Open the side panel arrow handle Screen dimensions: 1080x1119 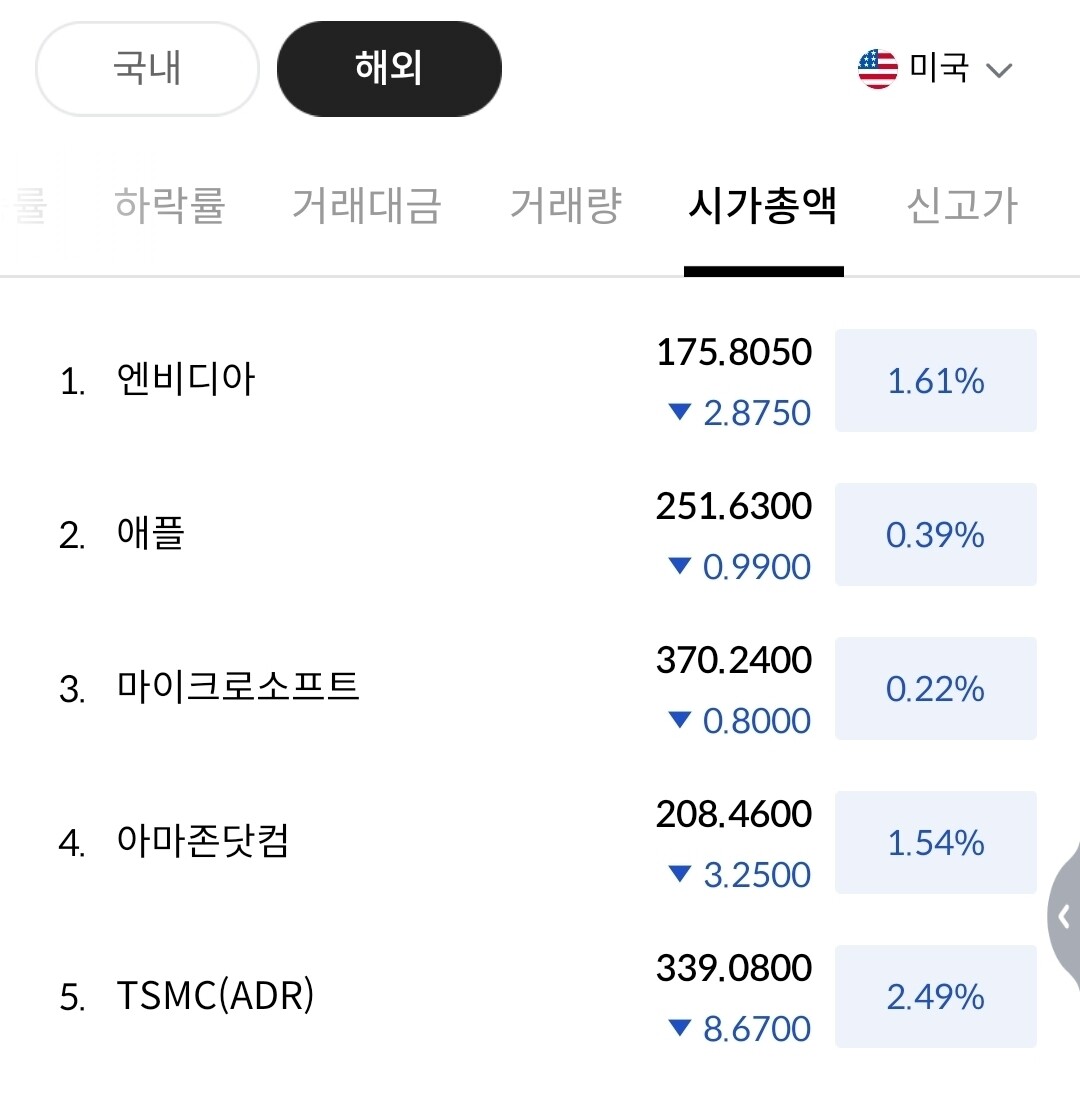[1064, 915]
